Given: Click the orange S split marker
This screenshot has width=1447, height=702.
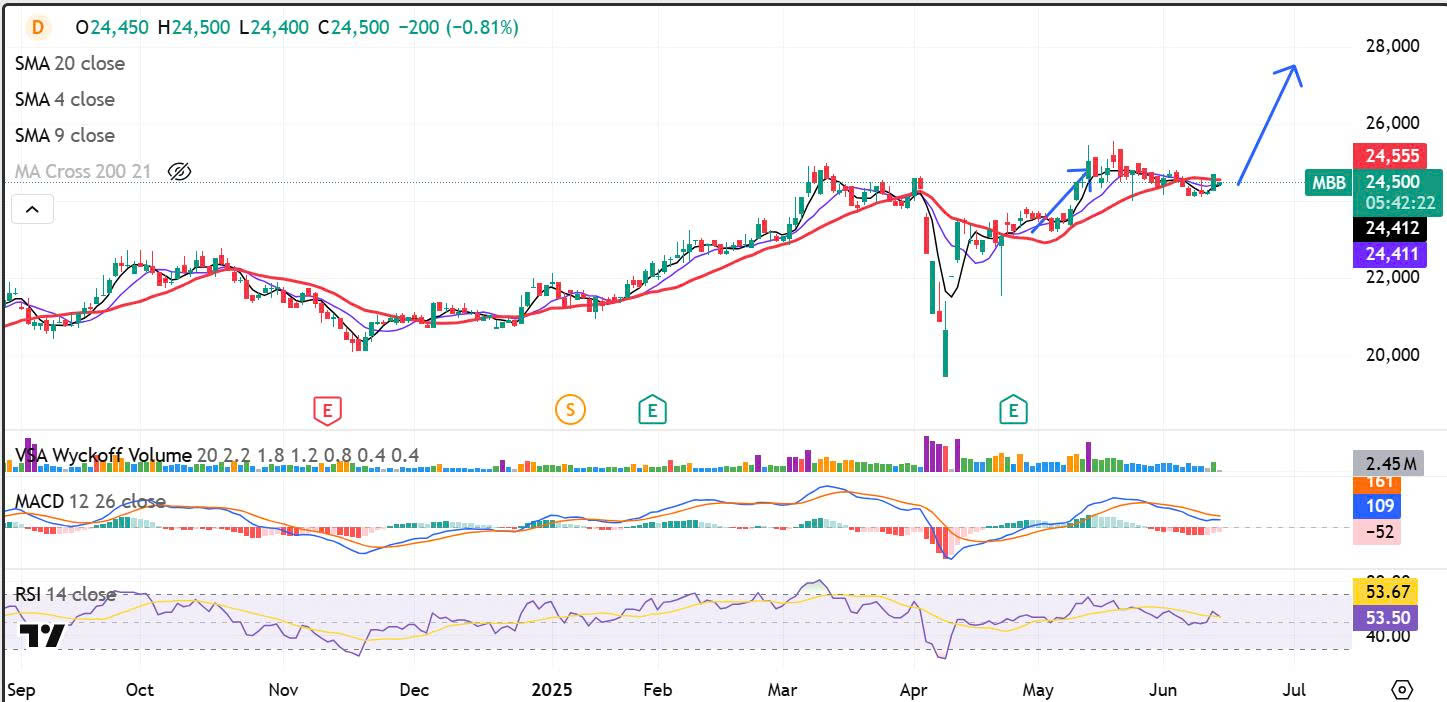Looking at the screenshot, I should [570, 408].
